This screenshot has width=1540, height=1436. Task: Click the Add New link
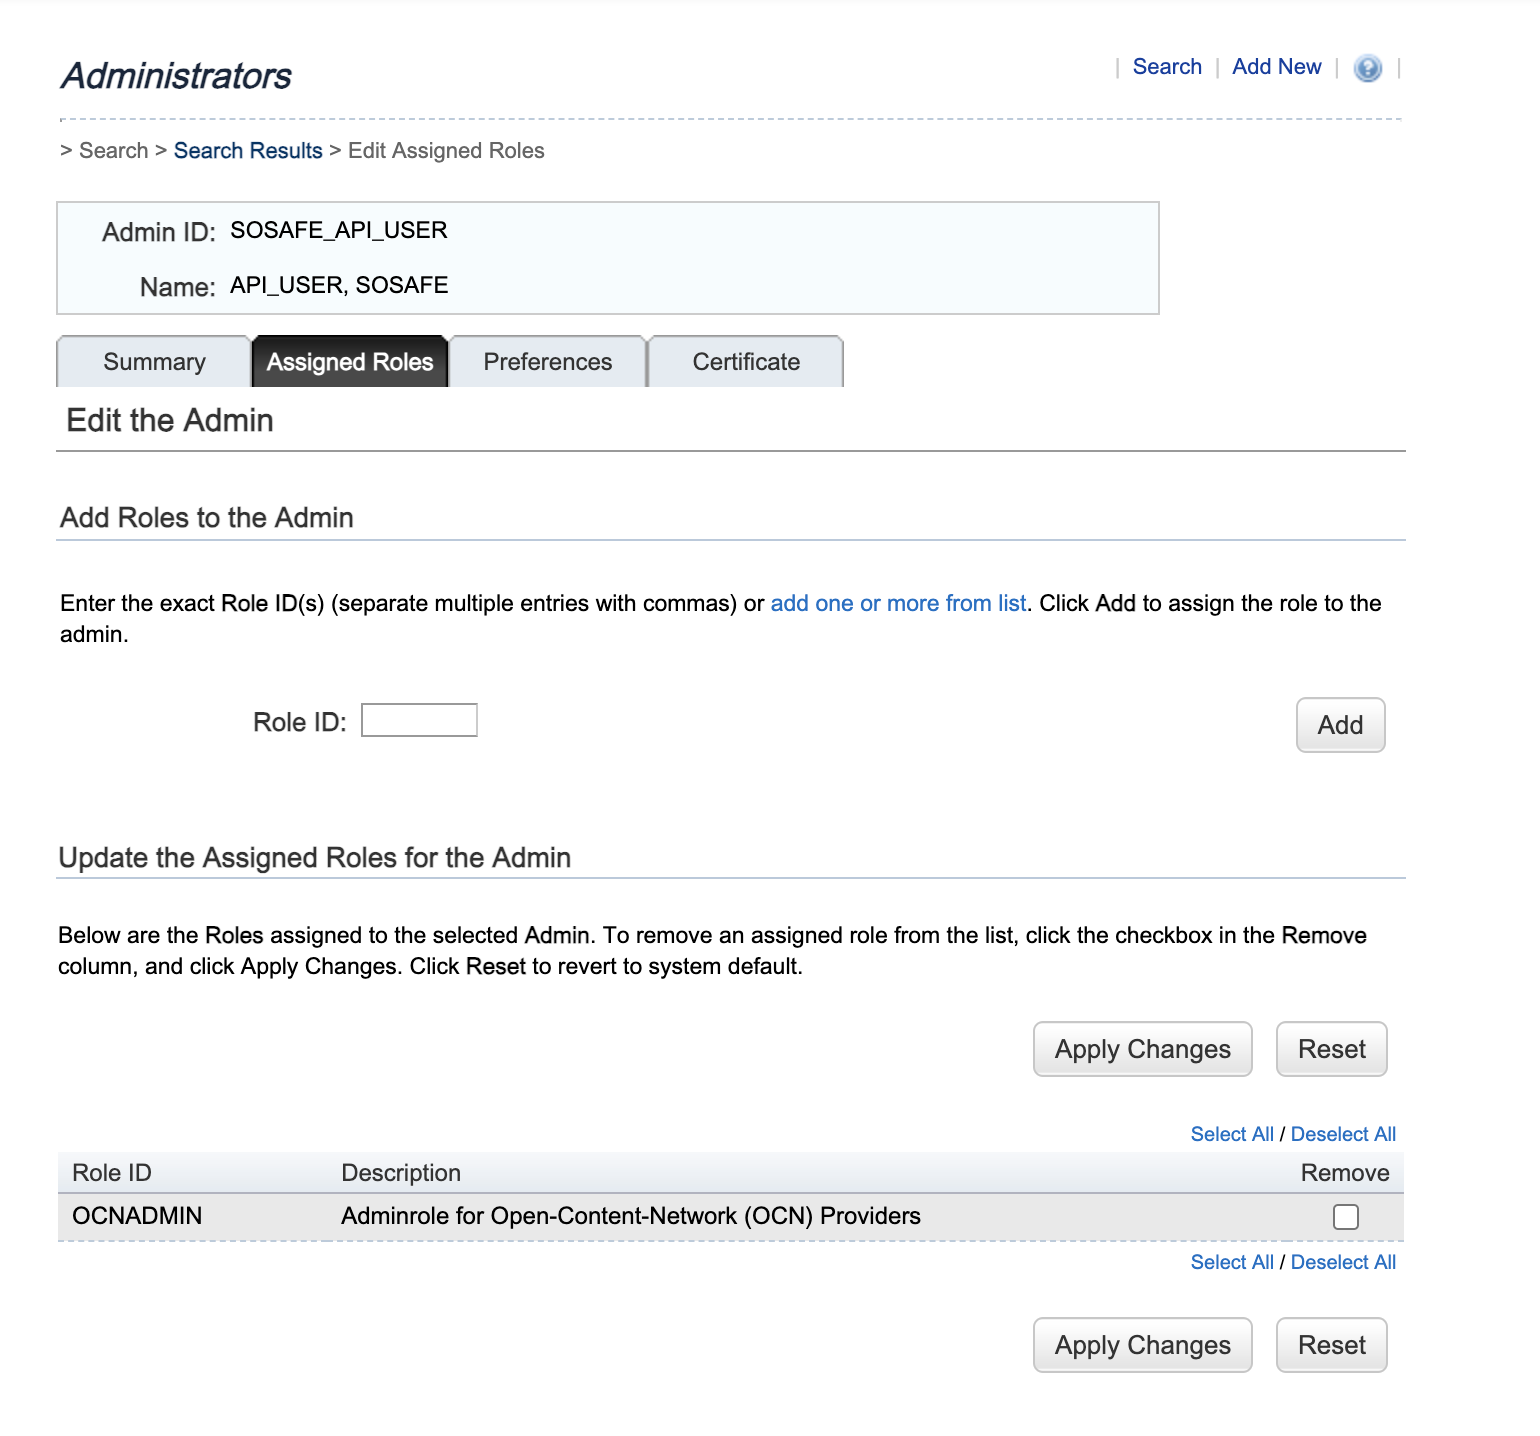(x=1276, y=67)
